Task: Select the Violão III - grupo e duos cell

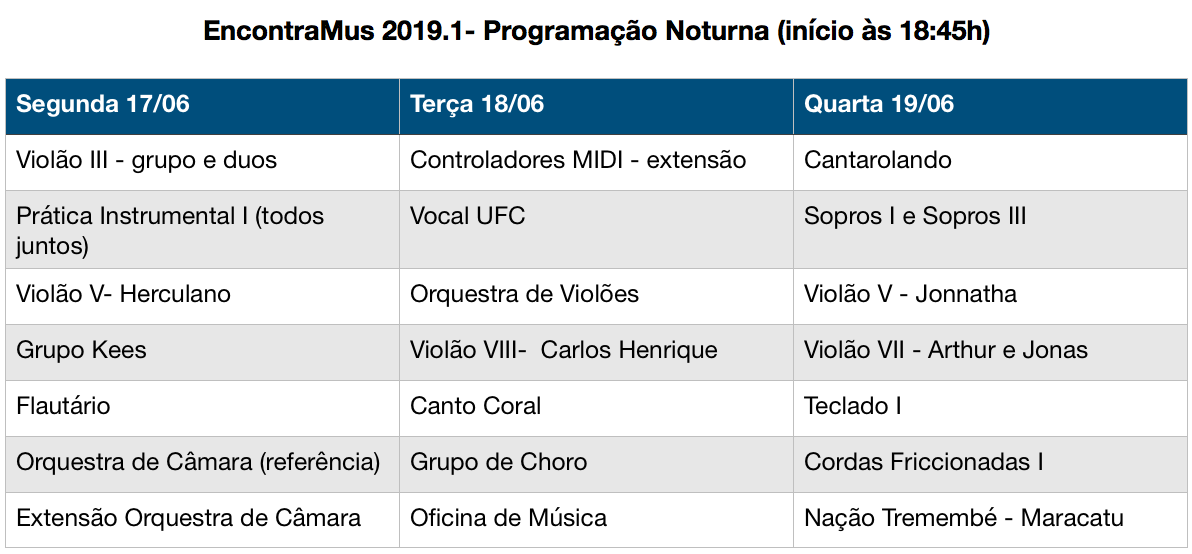Action: click(x=202, y=162)
